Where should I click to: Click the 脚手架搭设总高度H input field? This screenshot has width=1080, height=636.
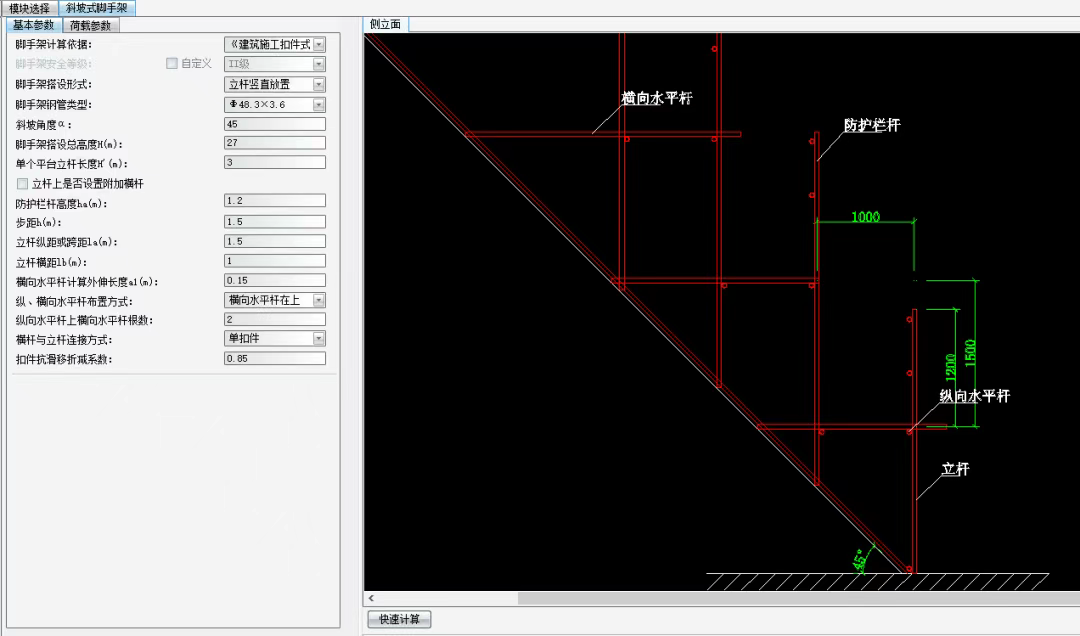[275, 143]
